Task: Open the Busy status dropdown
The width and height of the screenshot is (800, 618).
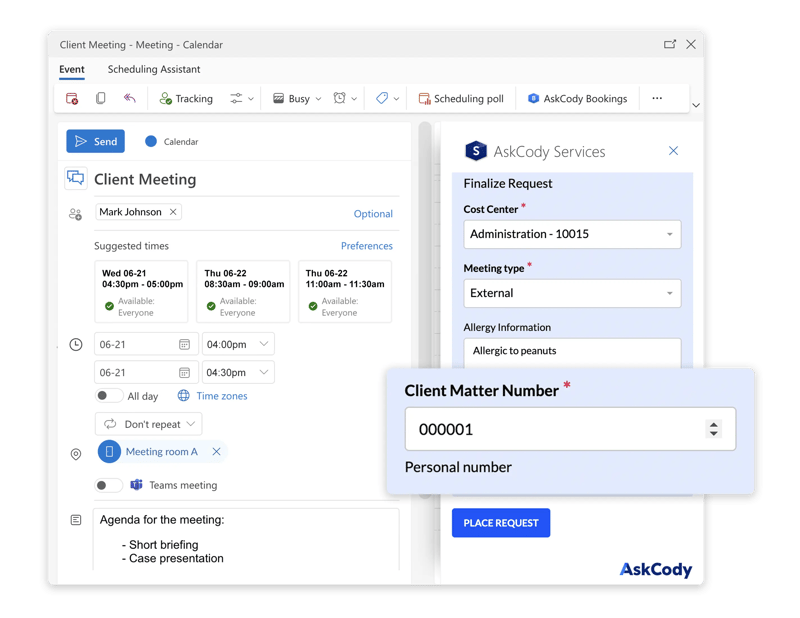Action: coord(297,98)
